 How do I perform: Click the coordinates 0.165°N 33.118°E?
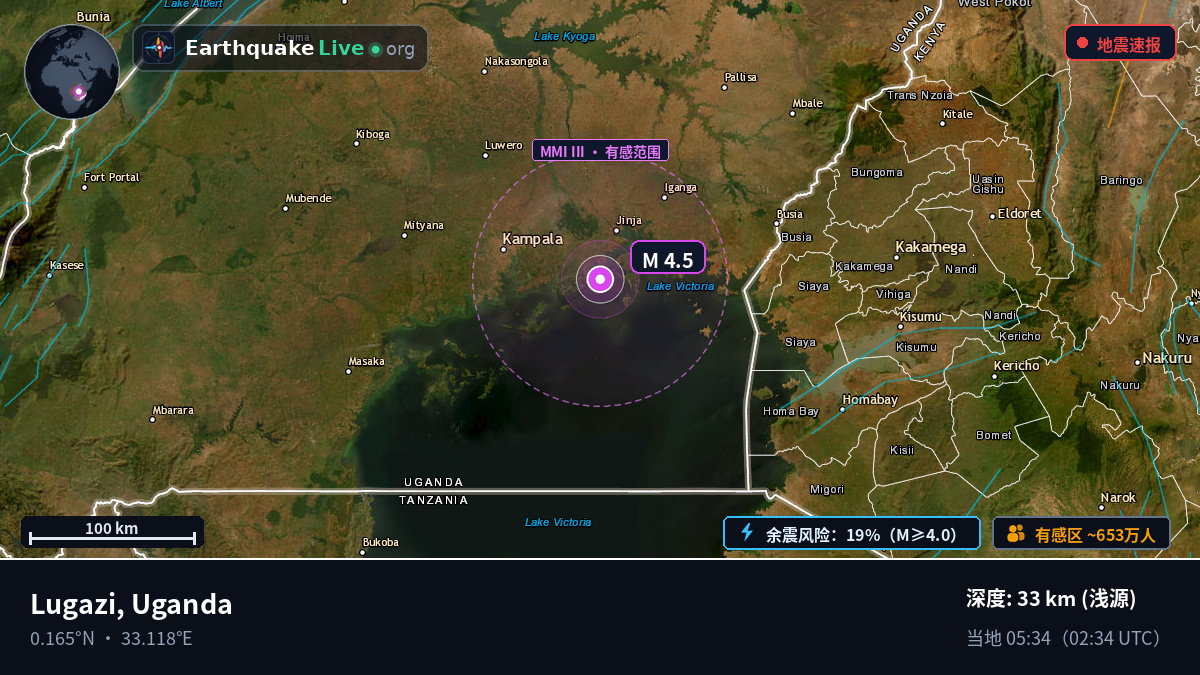click(x=111, y=638)
